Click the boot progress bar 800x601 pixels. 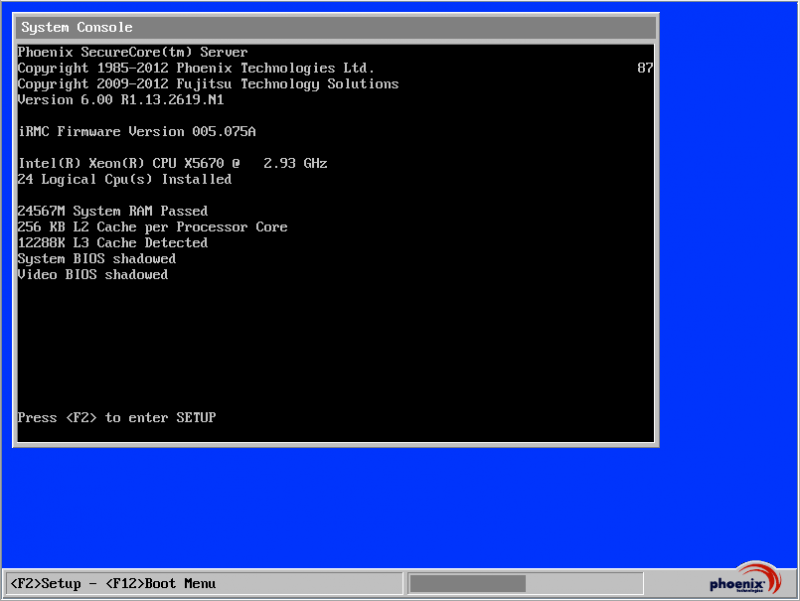[x=468, y=583]
